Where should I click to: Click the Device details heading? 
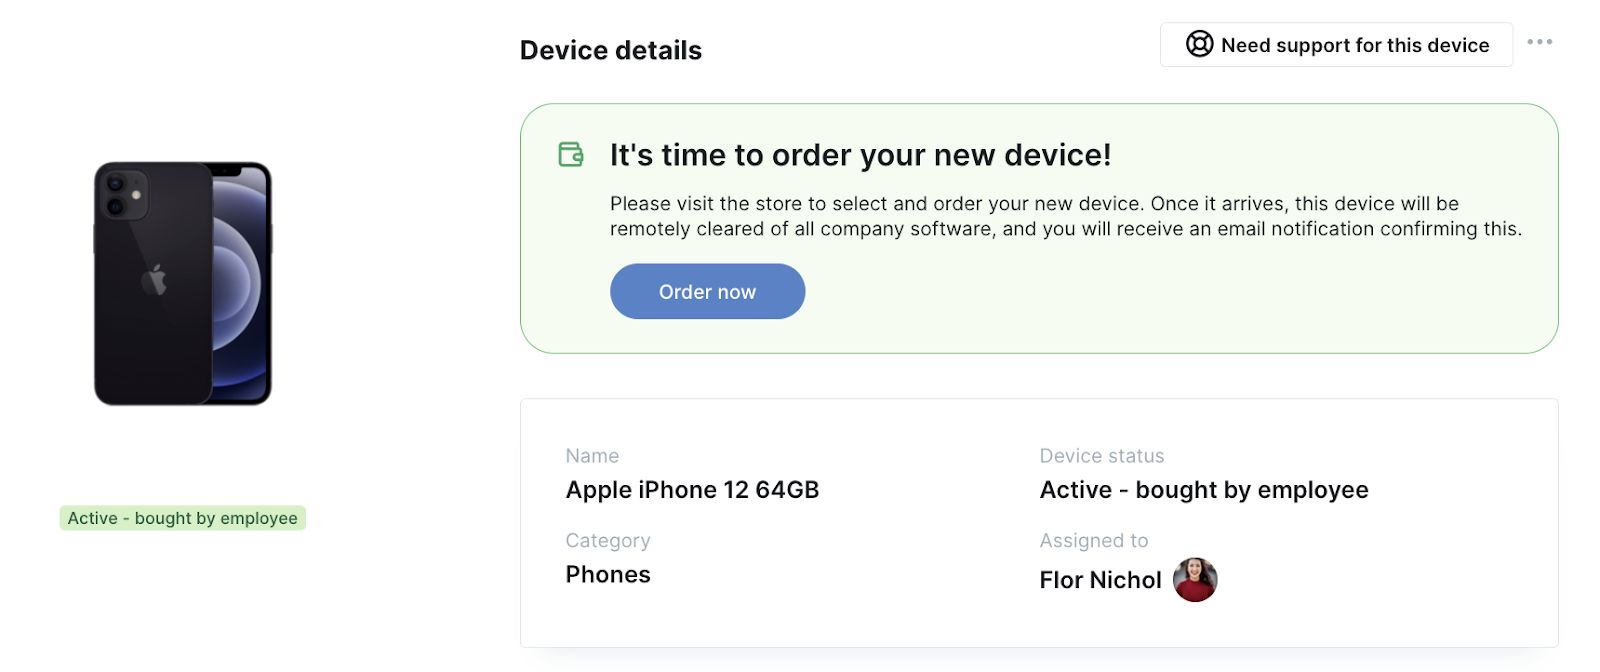611,50
